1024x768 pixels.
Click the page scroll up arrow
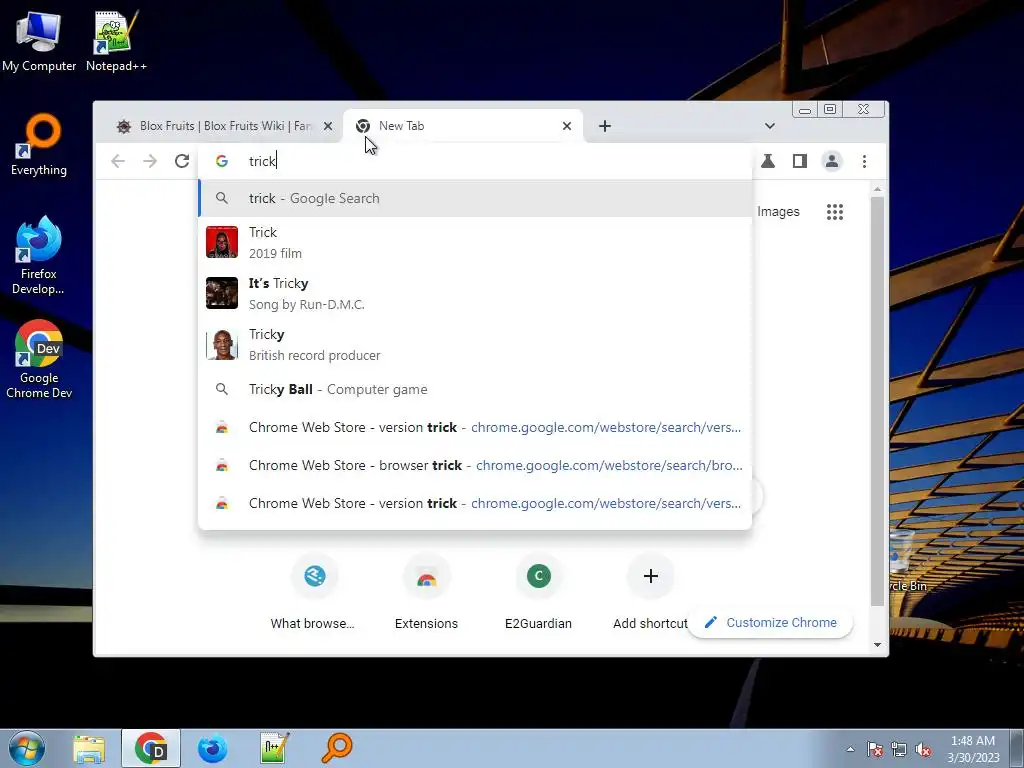pyautogui.click(x=877, y=189)
